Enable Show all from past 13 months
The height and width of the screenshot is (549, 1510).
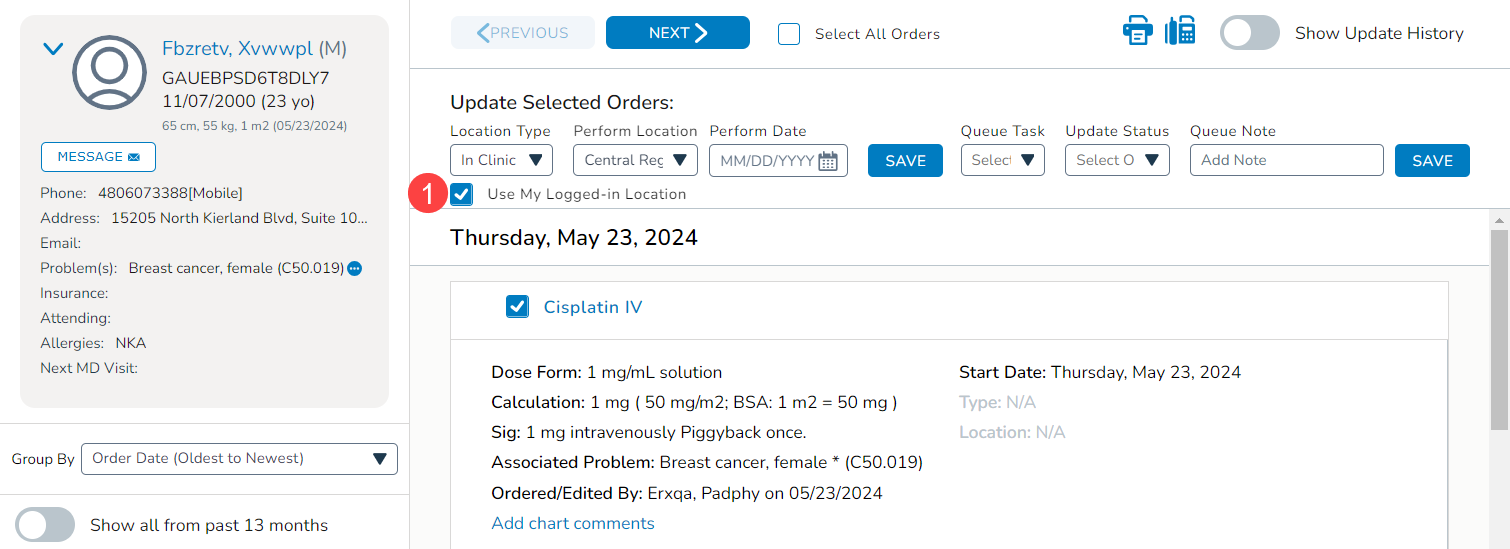[x=45, y=525]
